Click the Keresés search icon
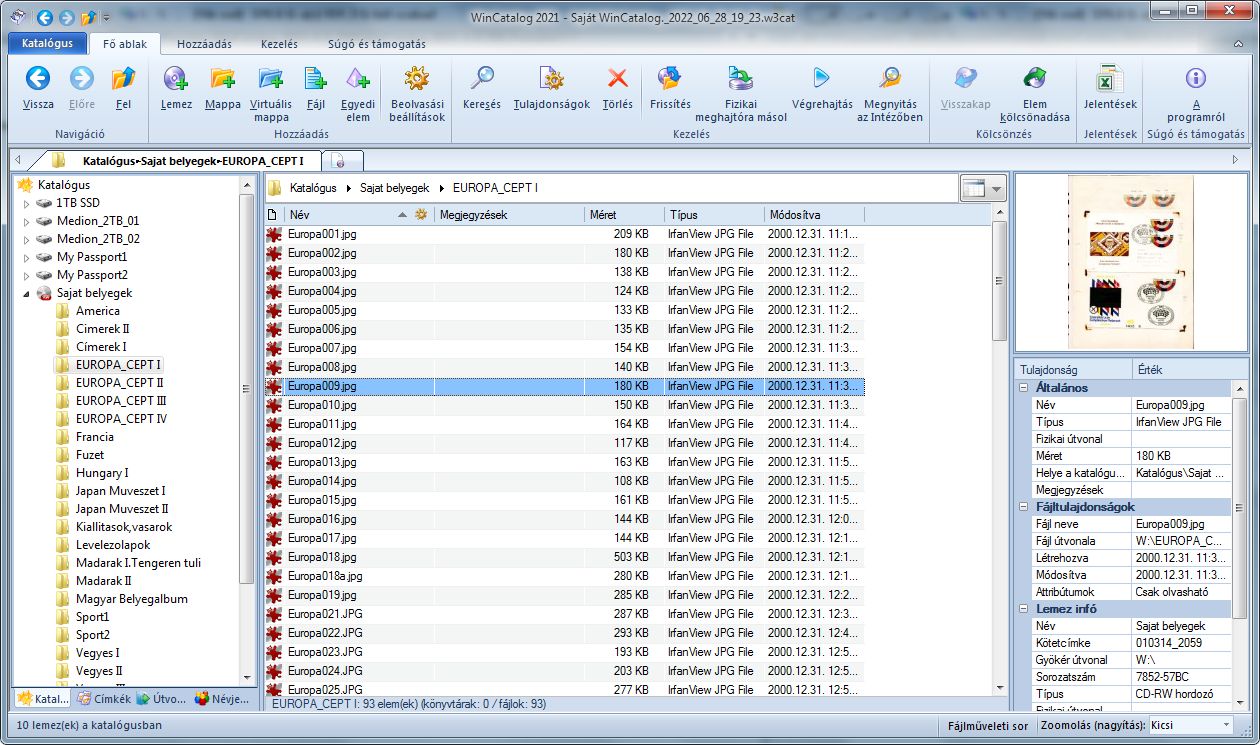 482,80
